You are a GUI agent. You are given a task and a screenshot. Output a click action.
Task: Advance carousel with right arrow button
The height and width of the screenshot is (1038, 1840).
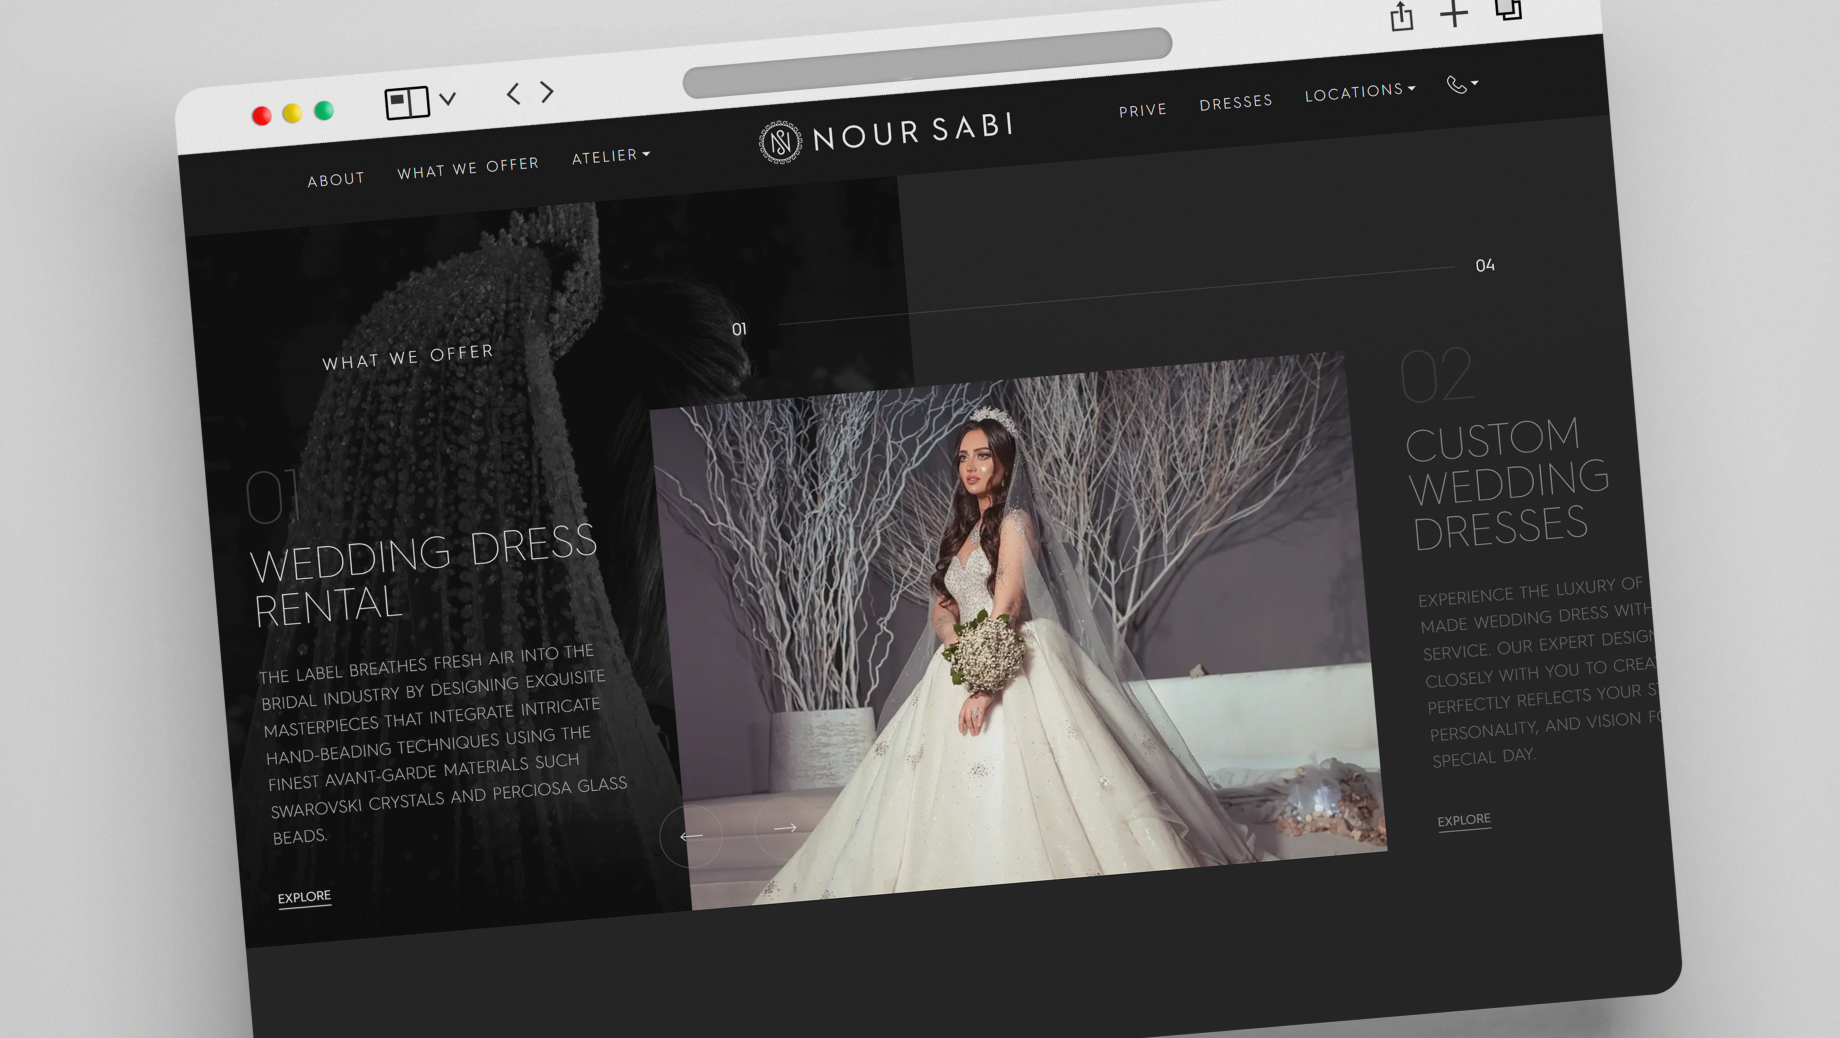click(785, 827)
